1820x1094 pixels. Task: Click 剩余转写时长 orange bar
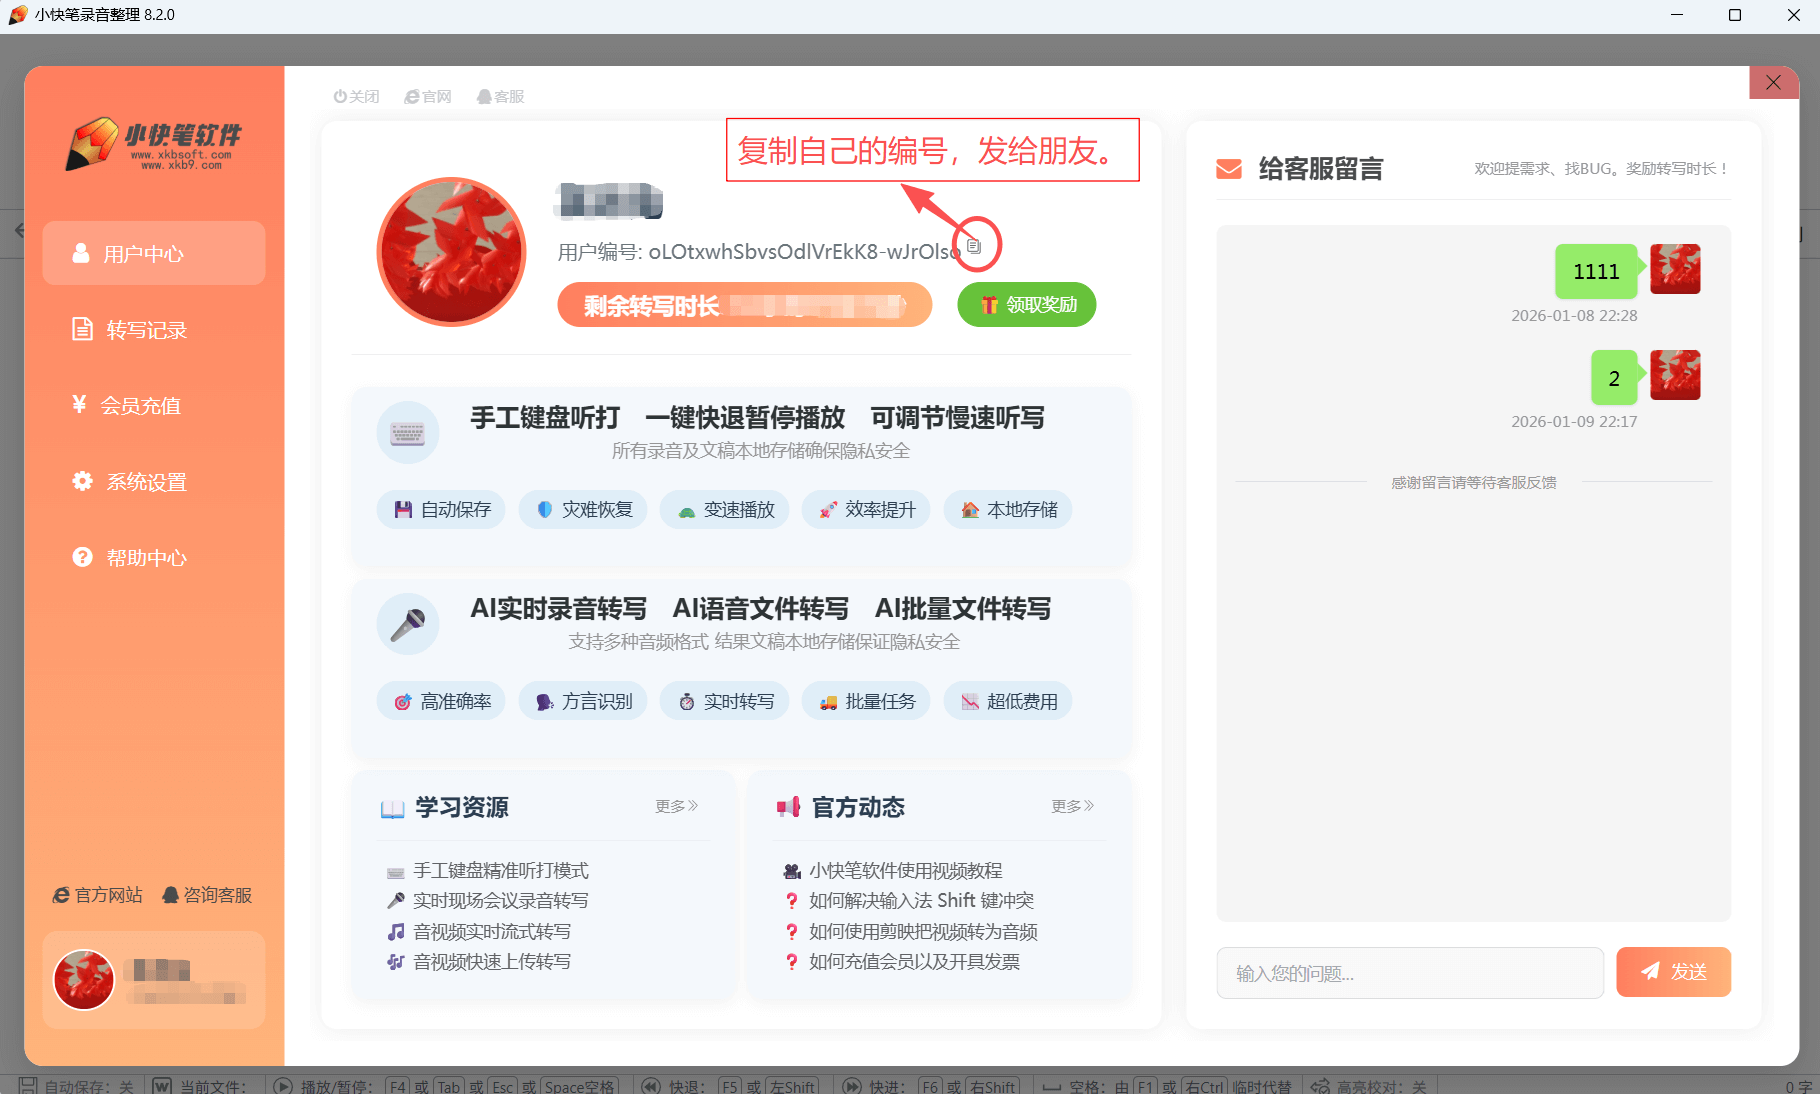(x=744, y=306)
